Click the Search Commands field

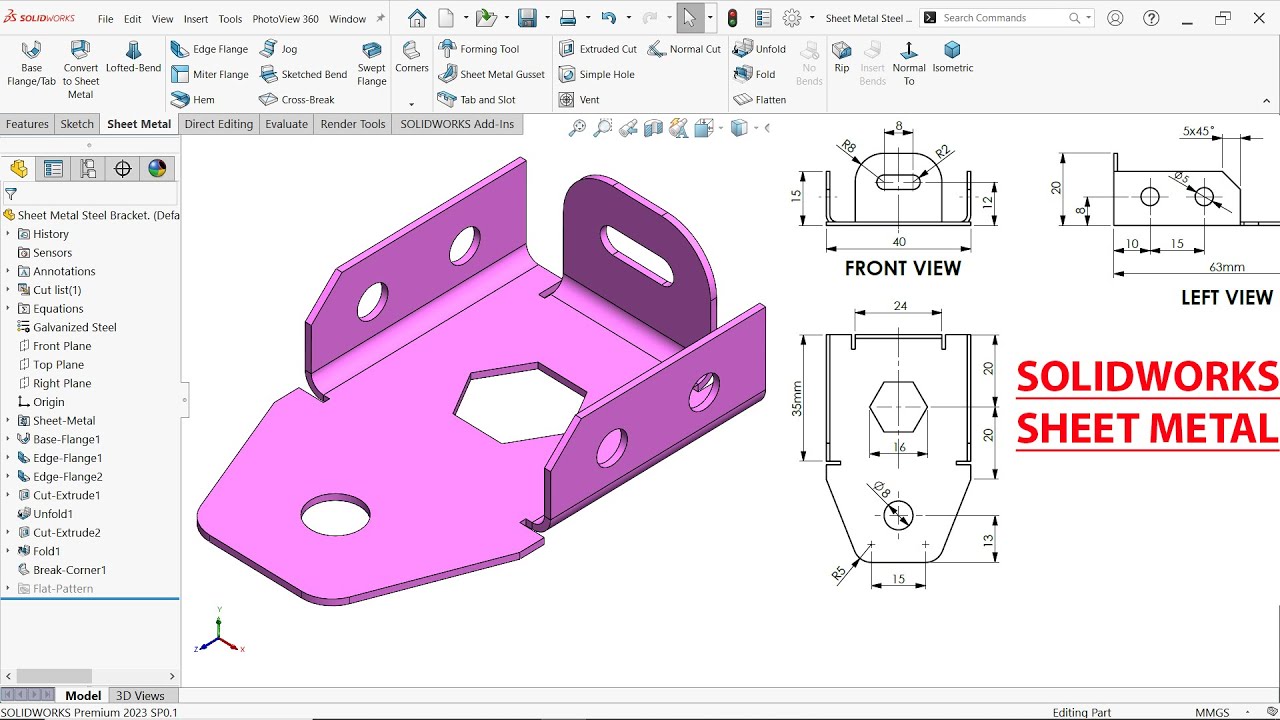click(x=1007, y=18)
